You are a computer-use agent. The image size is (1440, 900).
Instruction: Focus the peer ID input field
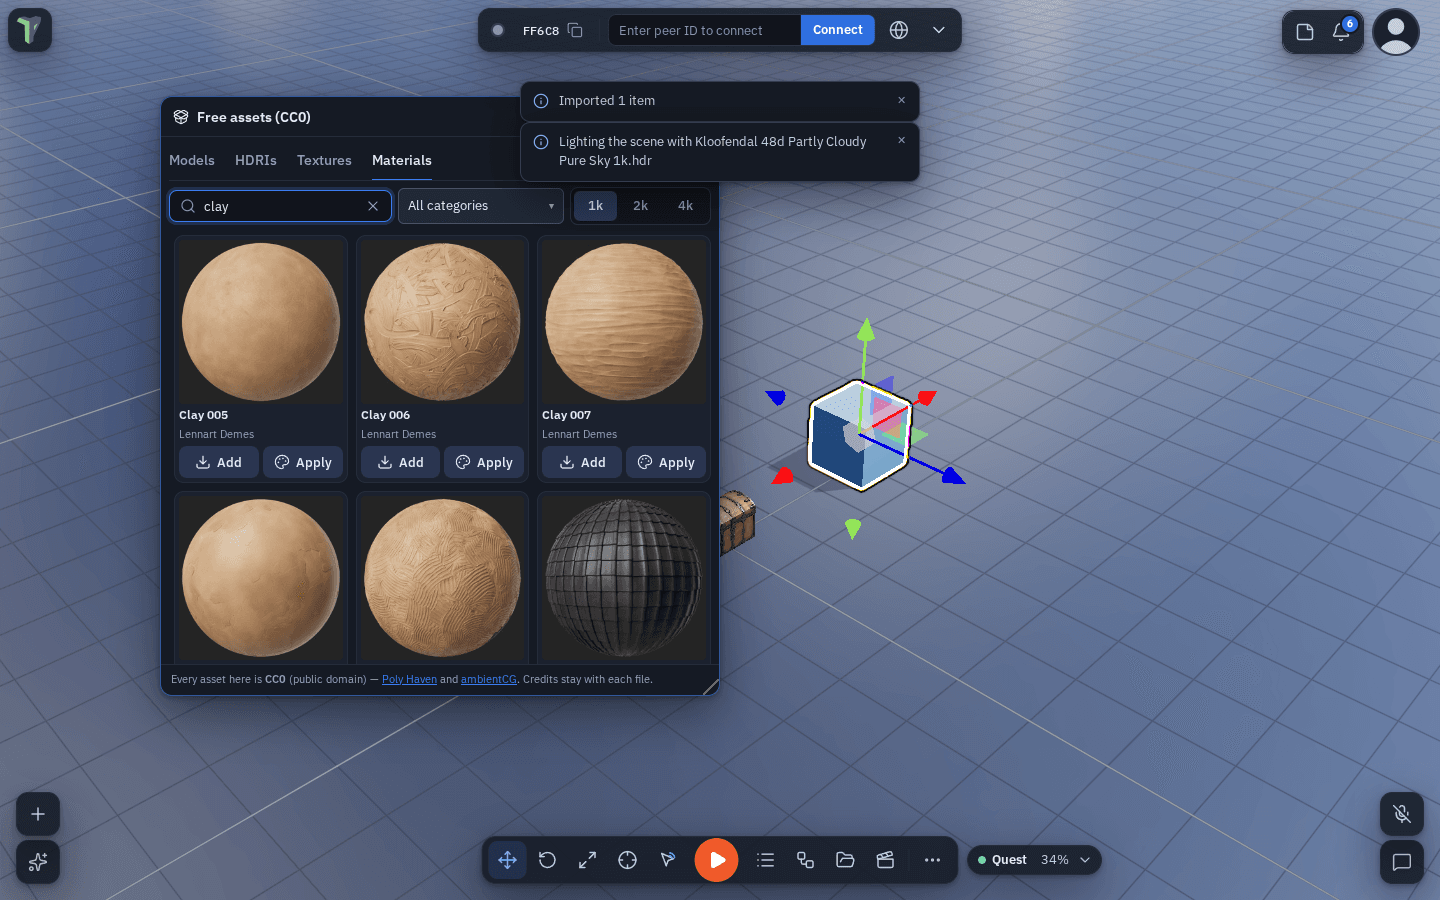pos(705,30)
